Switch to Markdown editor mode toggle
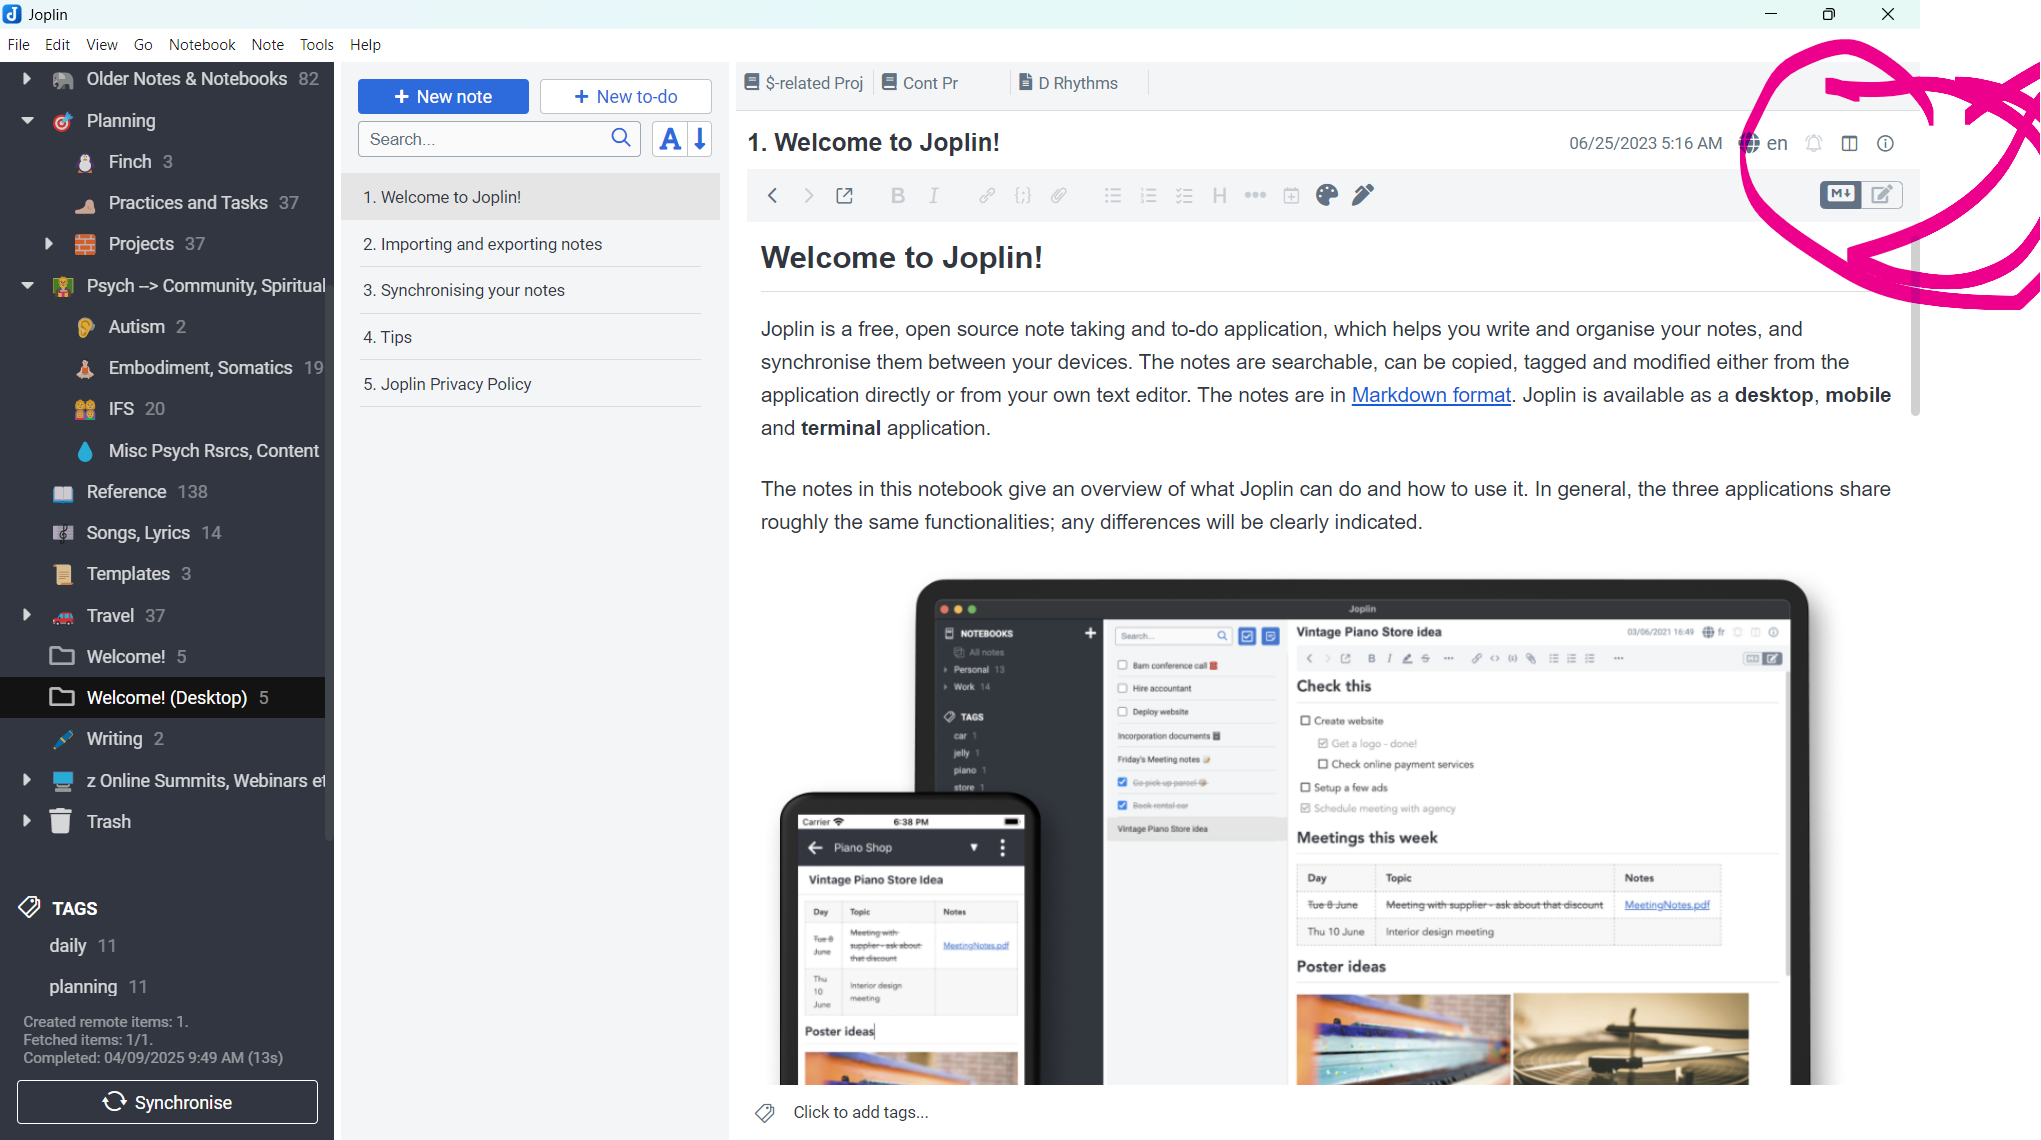The image size is (2041, 1140). click(x=1841, y=194)
